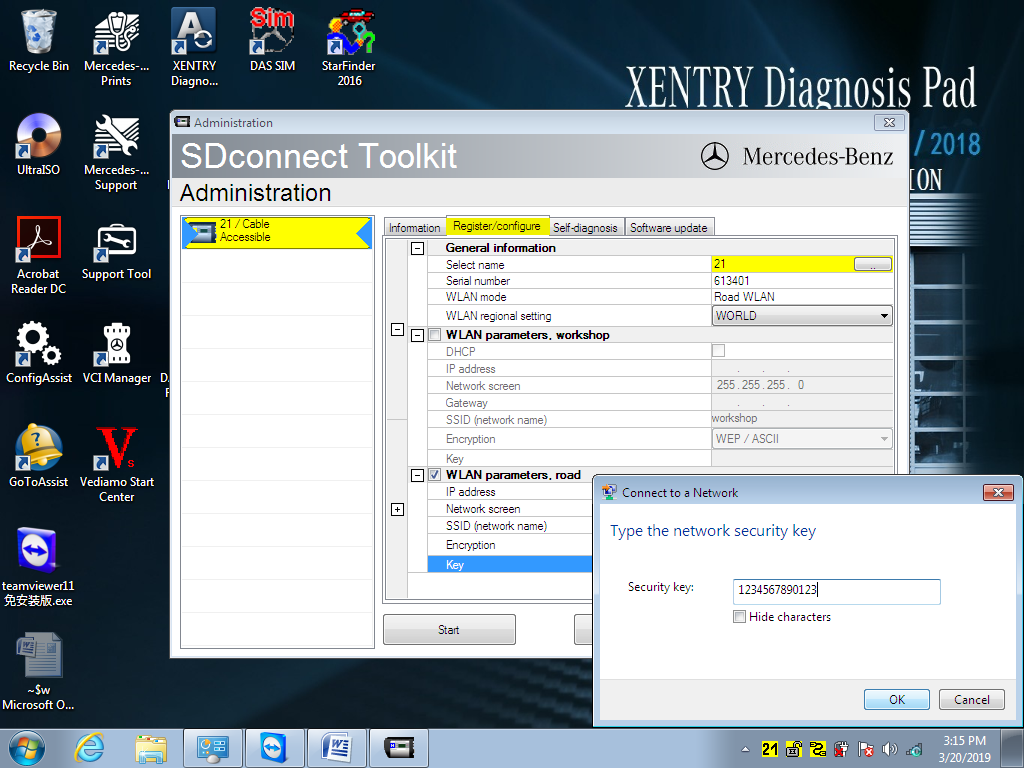The image size is (1024, 768).
Task: Select the road Key row
Action: point(509,564)
